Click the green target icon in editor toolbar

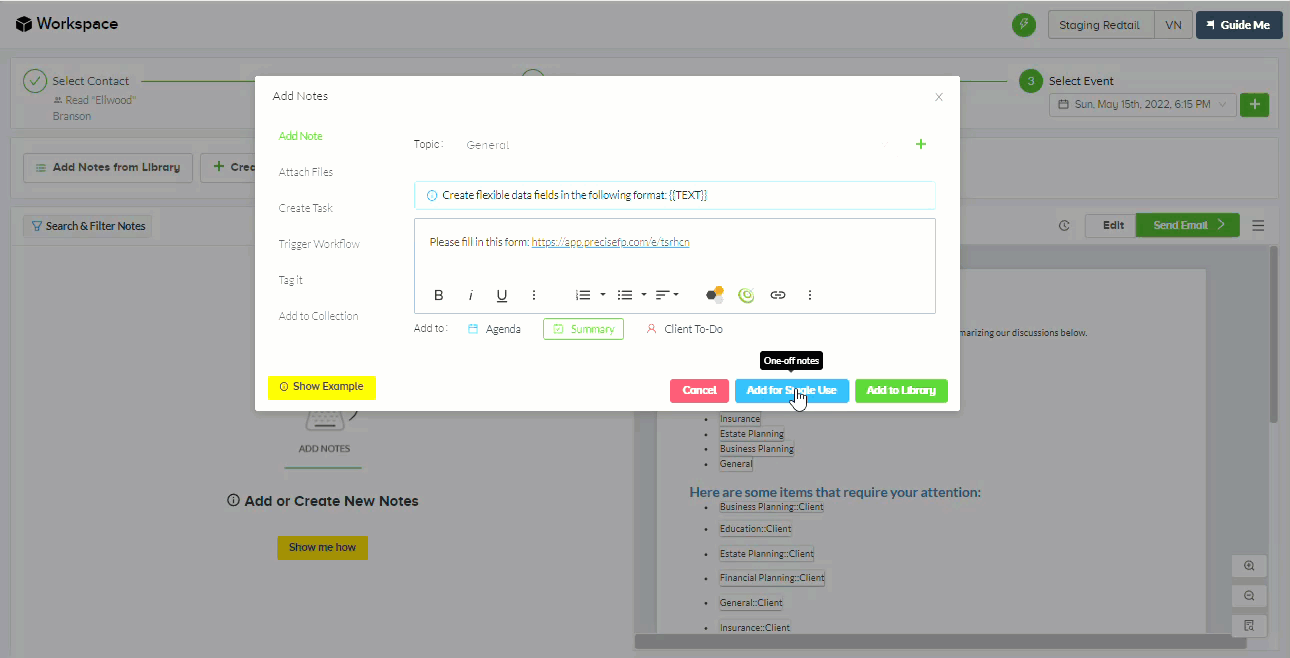[x=746, y=295]
